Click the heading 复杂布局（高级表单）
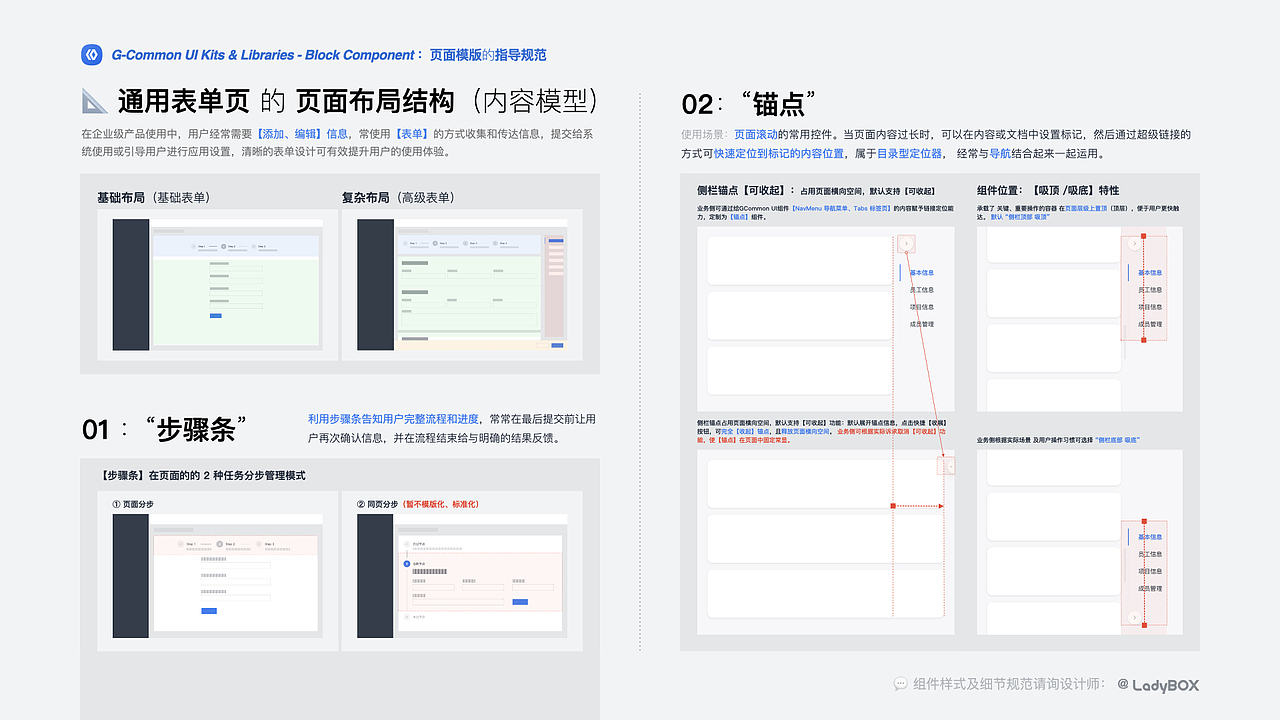The width and height of the screenshot is (1280, 720). (x=398, y=197)
